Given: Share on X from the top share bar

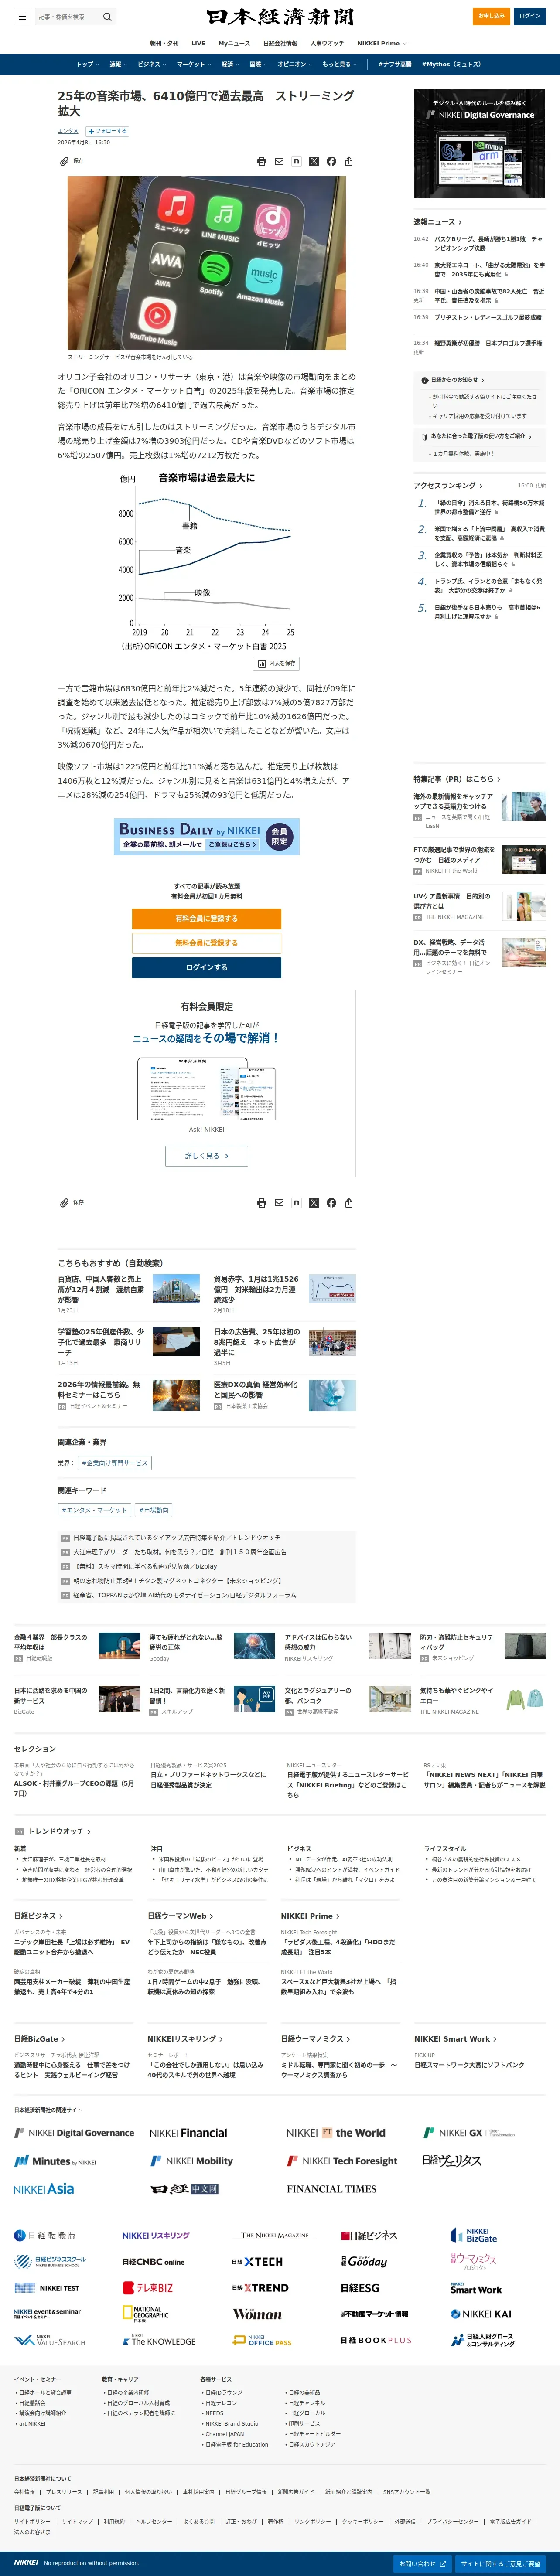Looking at the screenshot, I should (314, 161).
